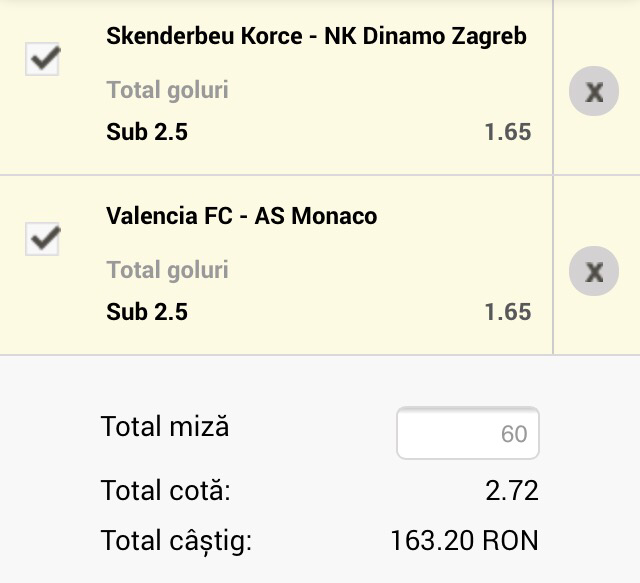Select Sub 2.5 in the Skenderbeu bet
Image resolution: width=640 pixels, height=583 pixels.
[x=147, y=132]
